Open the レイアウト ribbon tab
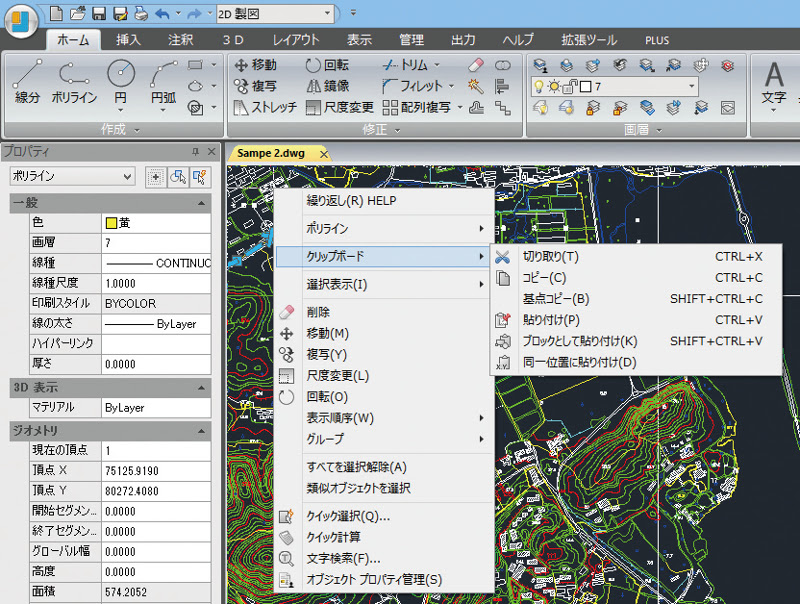The image size is (800, 604). pyautogui.click(x=295, y=40)
